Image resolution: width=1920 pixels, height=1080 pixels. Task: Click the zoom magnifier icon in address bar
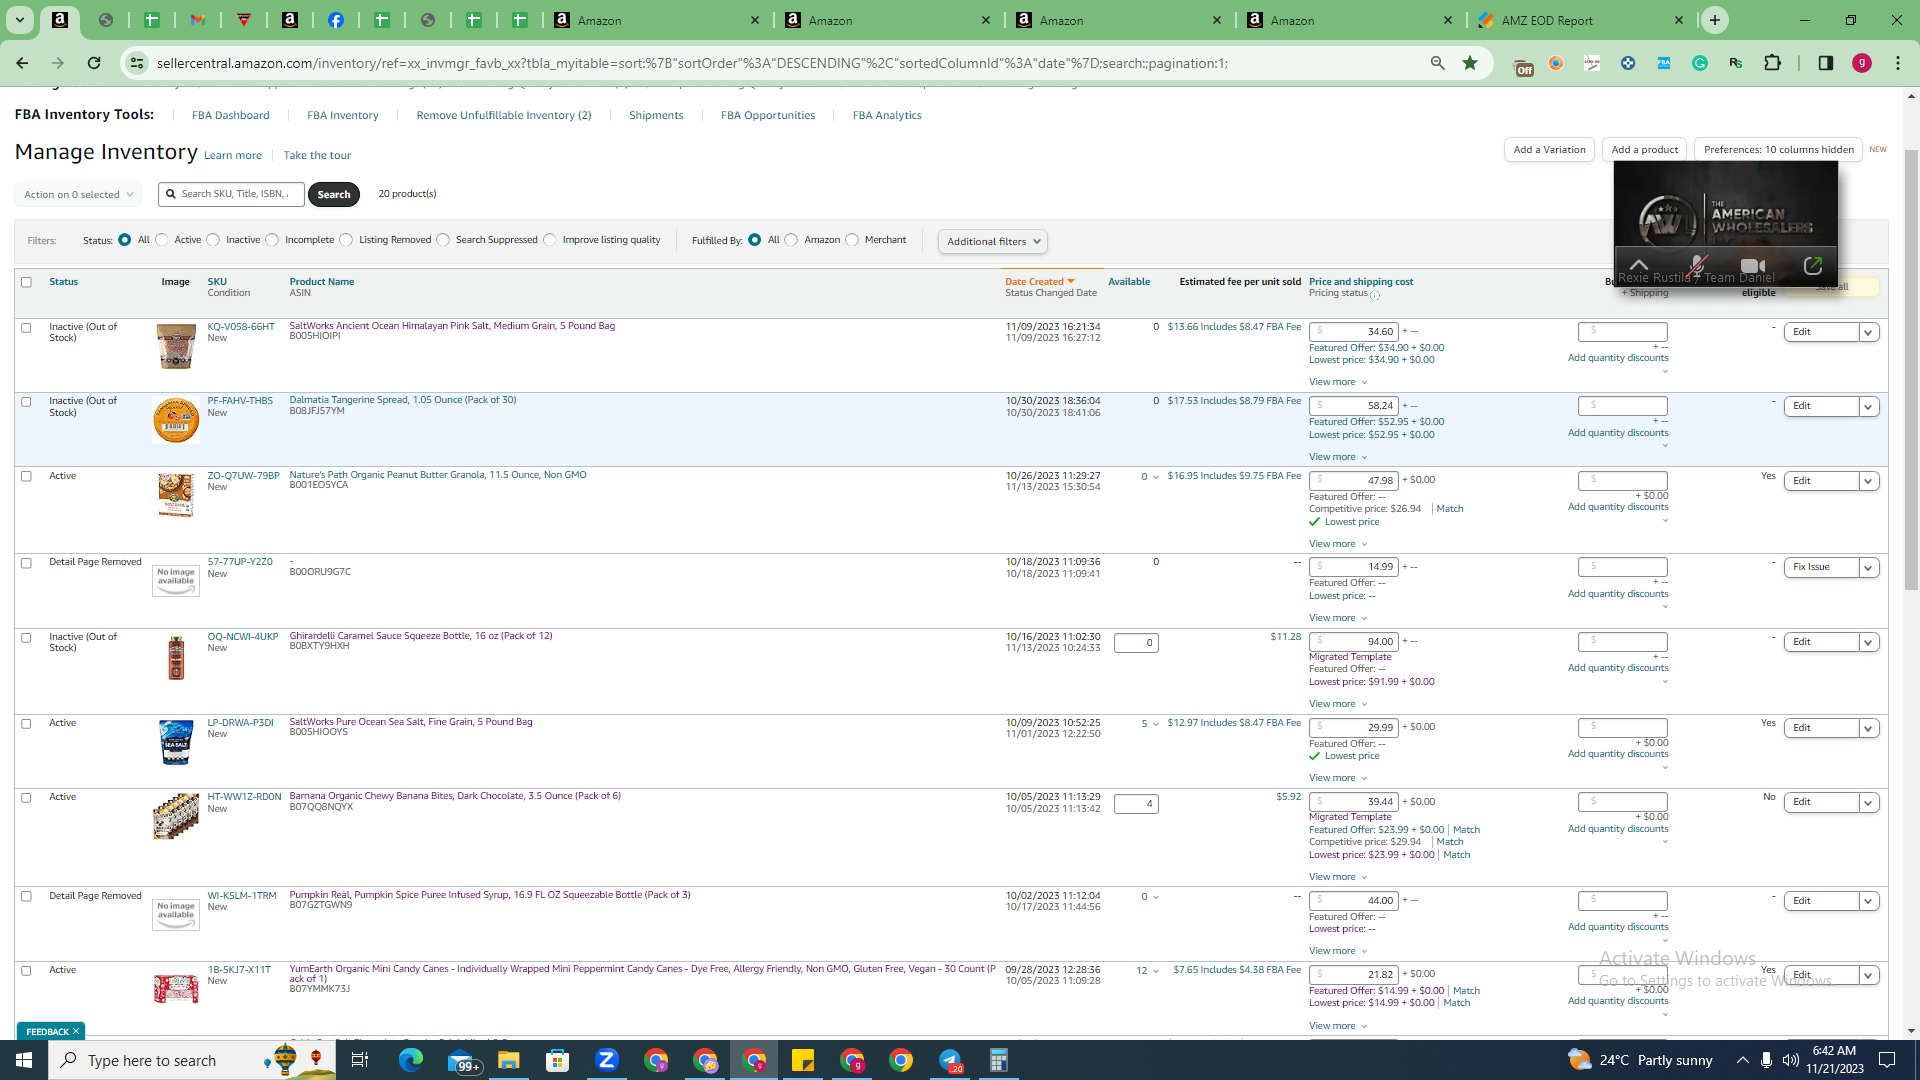pos(1437,63)
